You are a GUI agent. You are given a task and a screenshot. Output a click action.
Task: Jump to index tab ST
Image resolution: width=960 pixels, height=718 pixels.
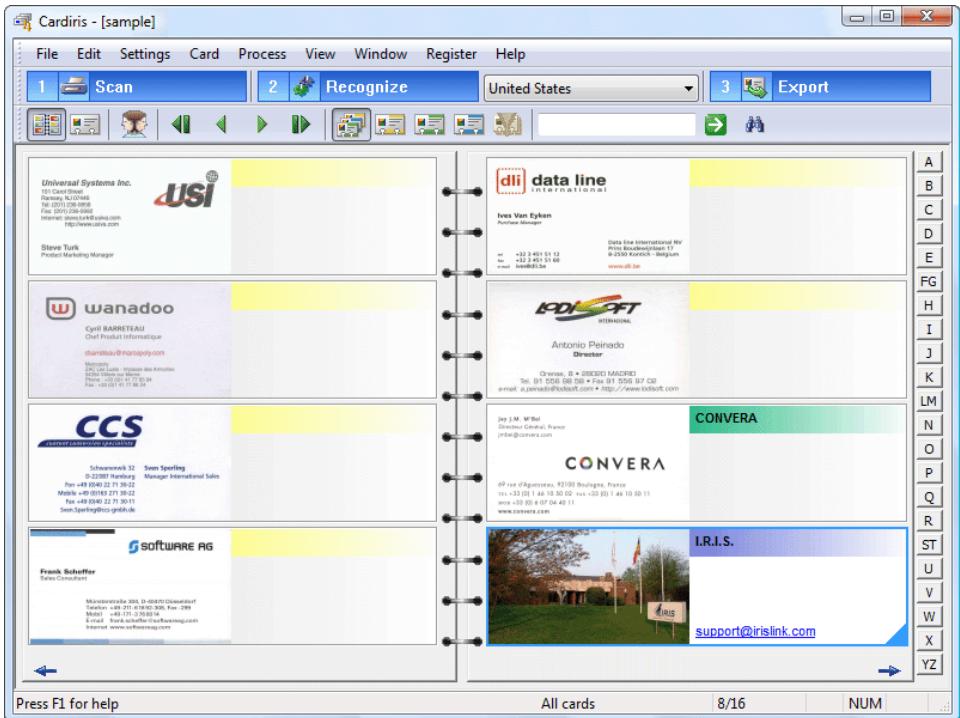tap(929, 545)
